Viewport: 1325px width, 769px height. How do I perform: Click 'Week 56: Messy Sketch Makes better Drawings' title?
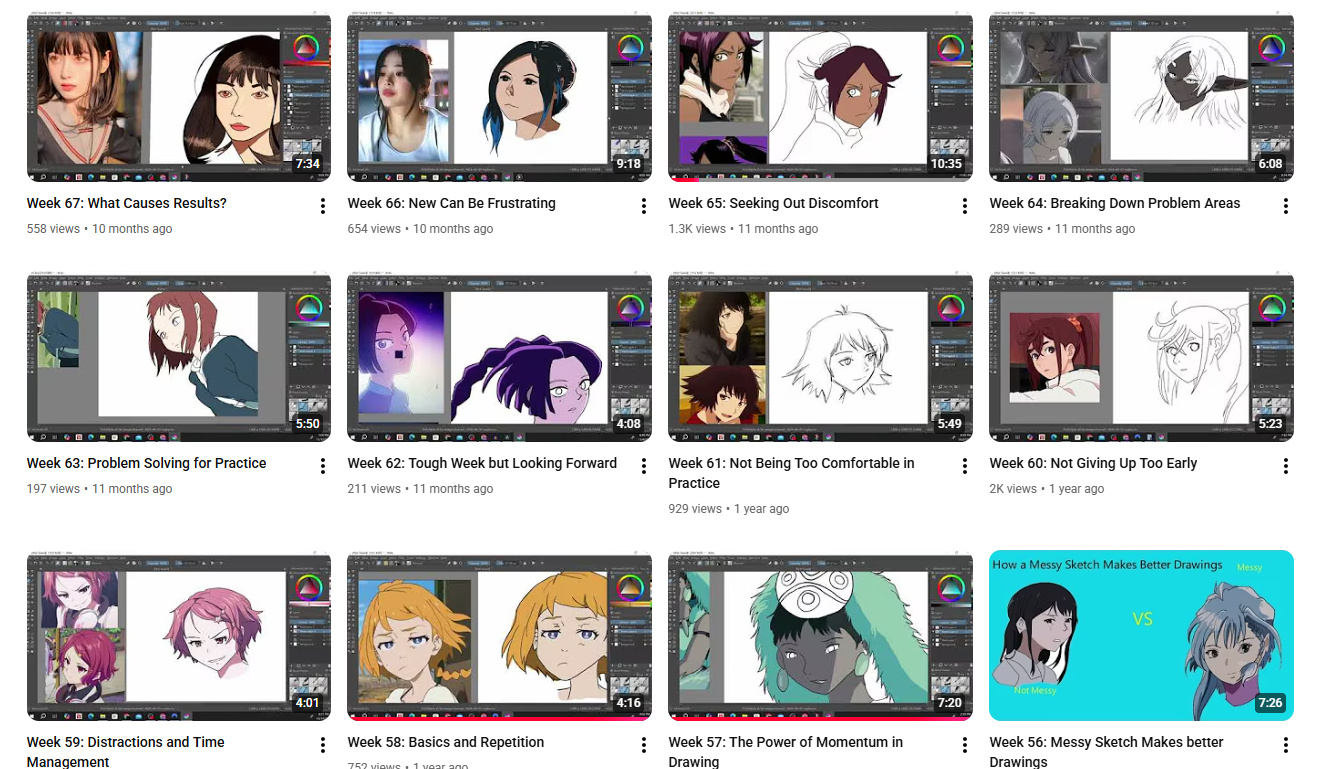[x=1107, y=752]
